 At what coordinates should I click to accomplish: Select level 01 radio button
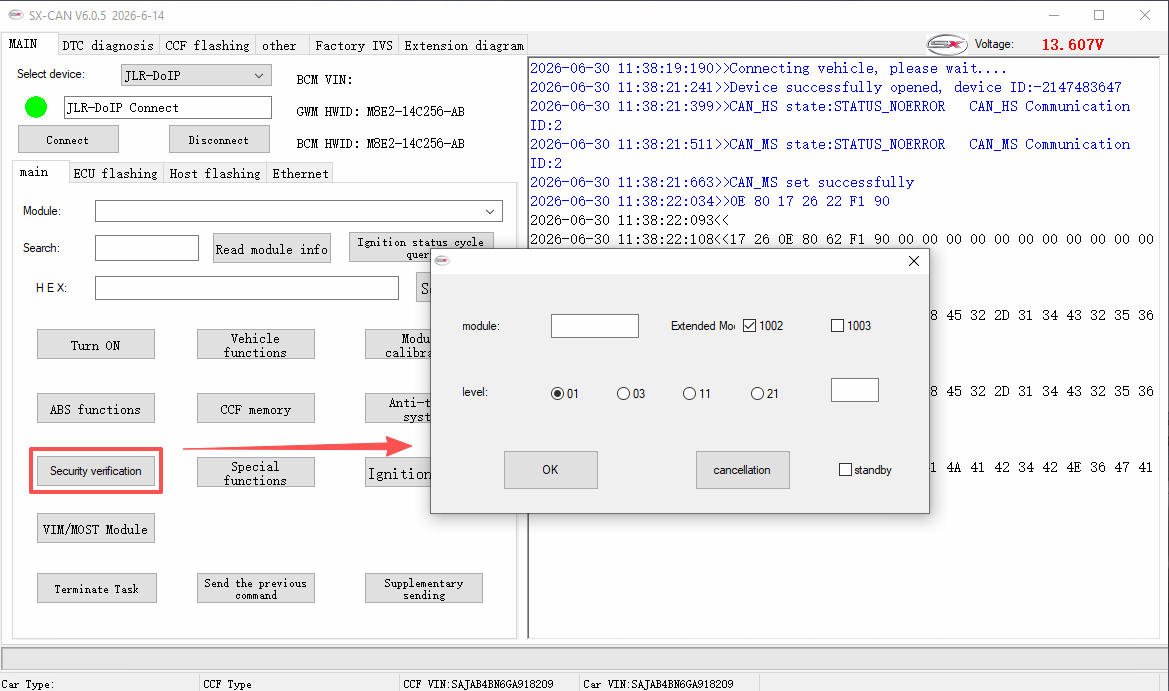557,394
